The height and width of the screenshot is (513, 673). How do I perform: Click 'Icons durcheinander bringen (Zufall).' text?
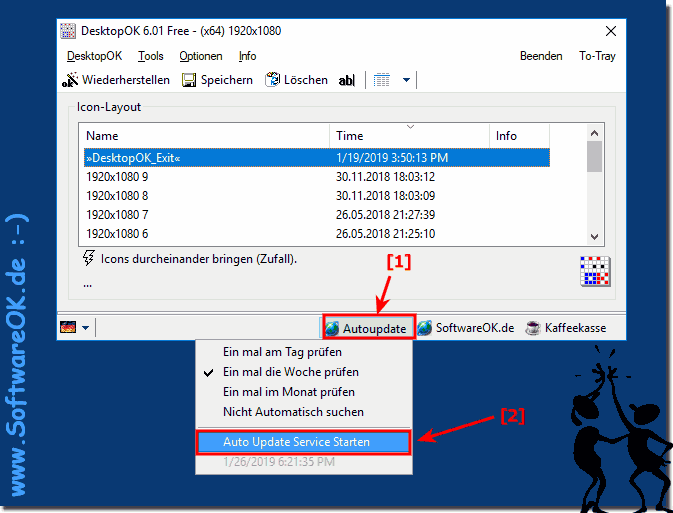click(199, 259)
